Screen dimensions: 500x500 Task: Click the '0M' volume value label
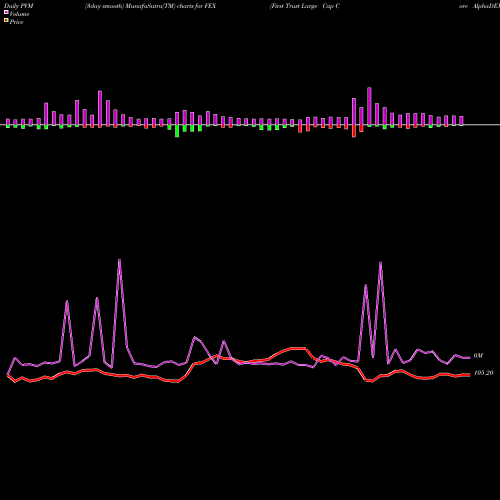coord(478,356)
